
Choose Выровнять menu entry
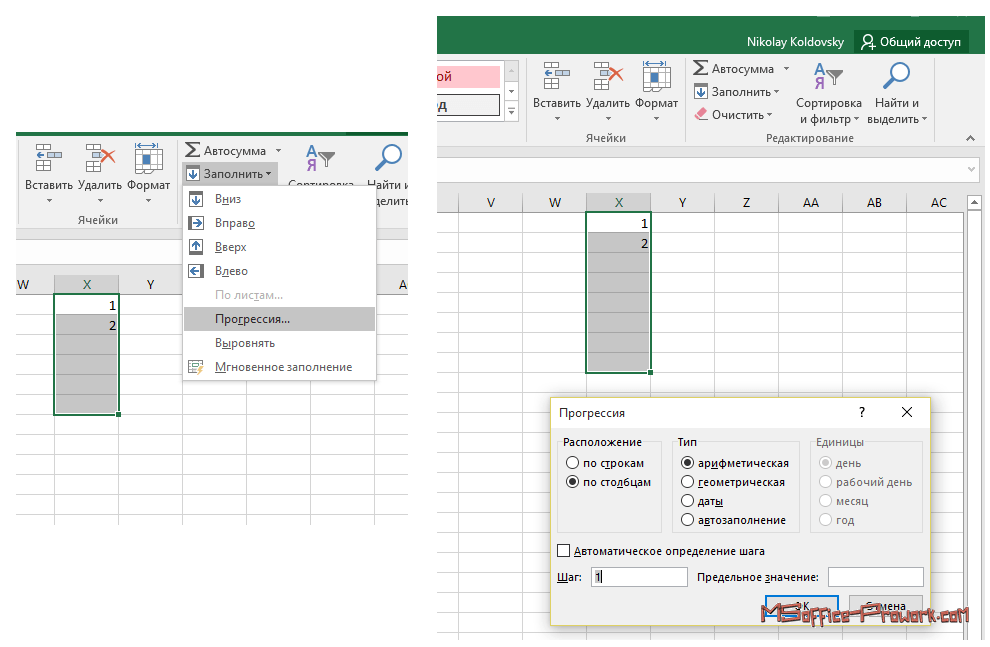[280, 343]
